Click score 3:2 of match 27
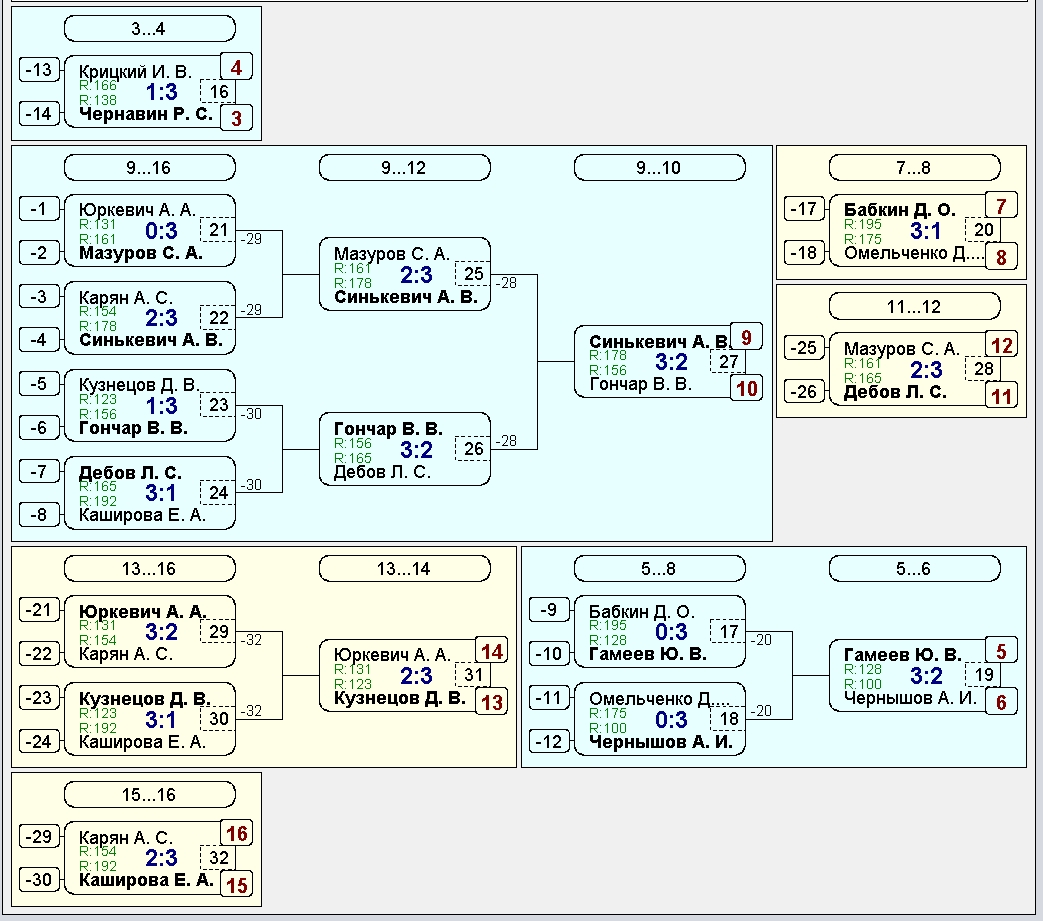 click(x=671, y=362)
